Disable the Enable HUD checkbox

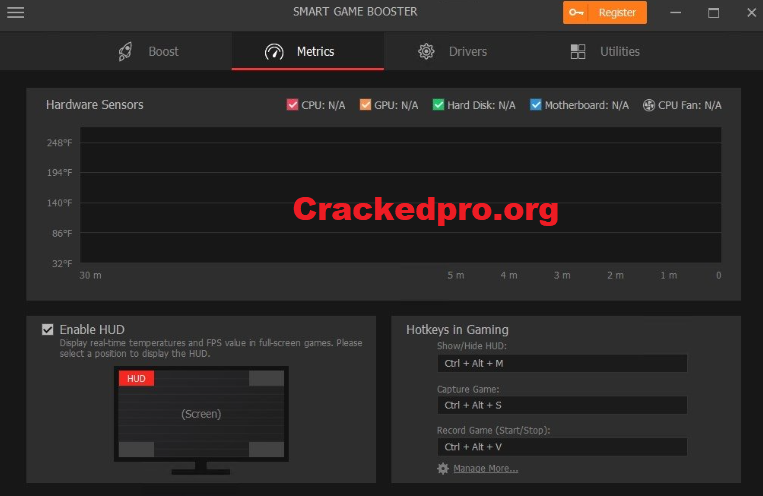tap(47, 330)
